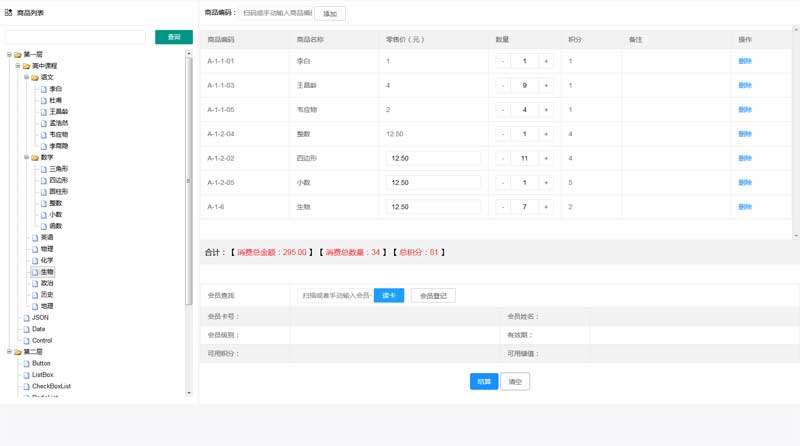Select the Button tree item
This screenshot has height=446, width=800.
[x=41, y=363]
